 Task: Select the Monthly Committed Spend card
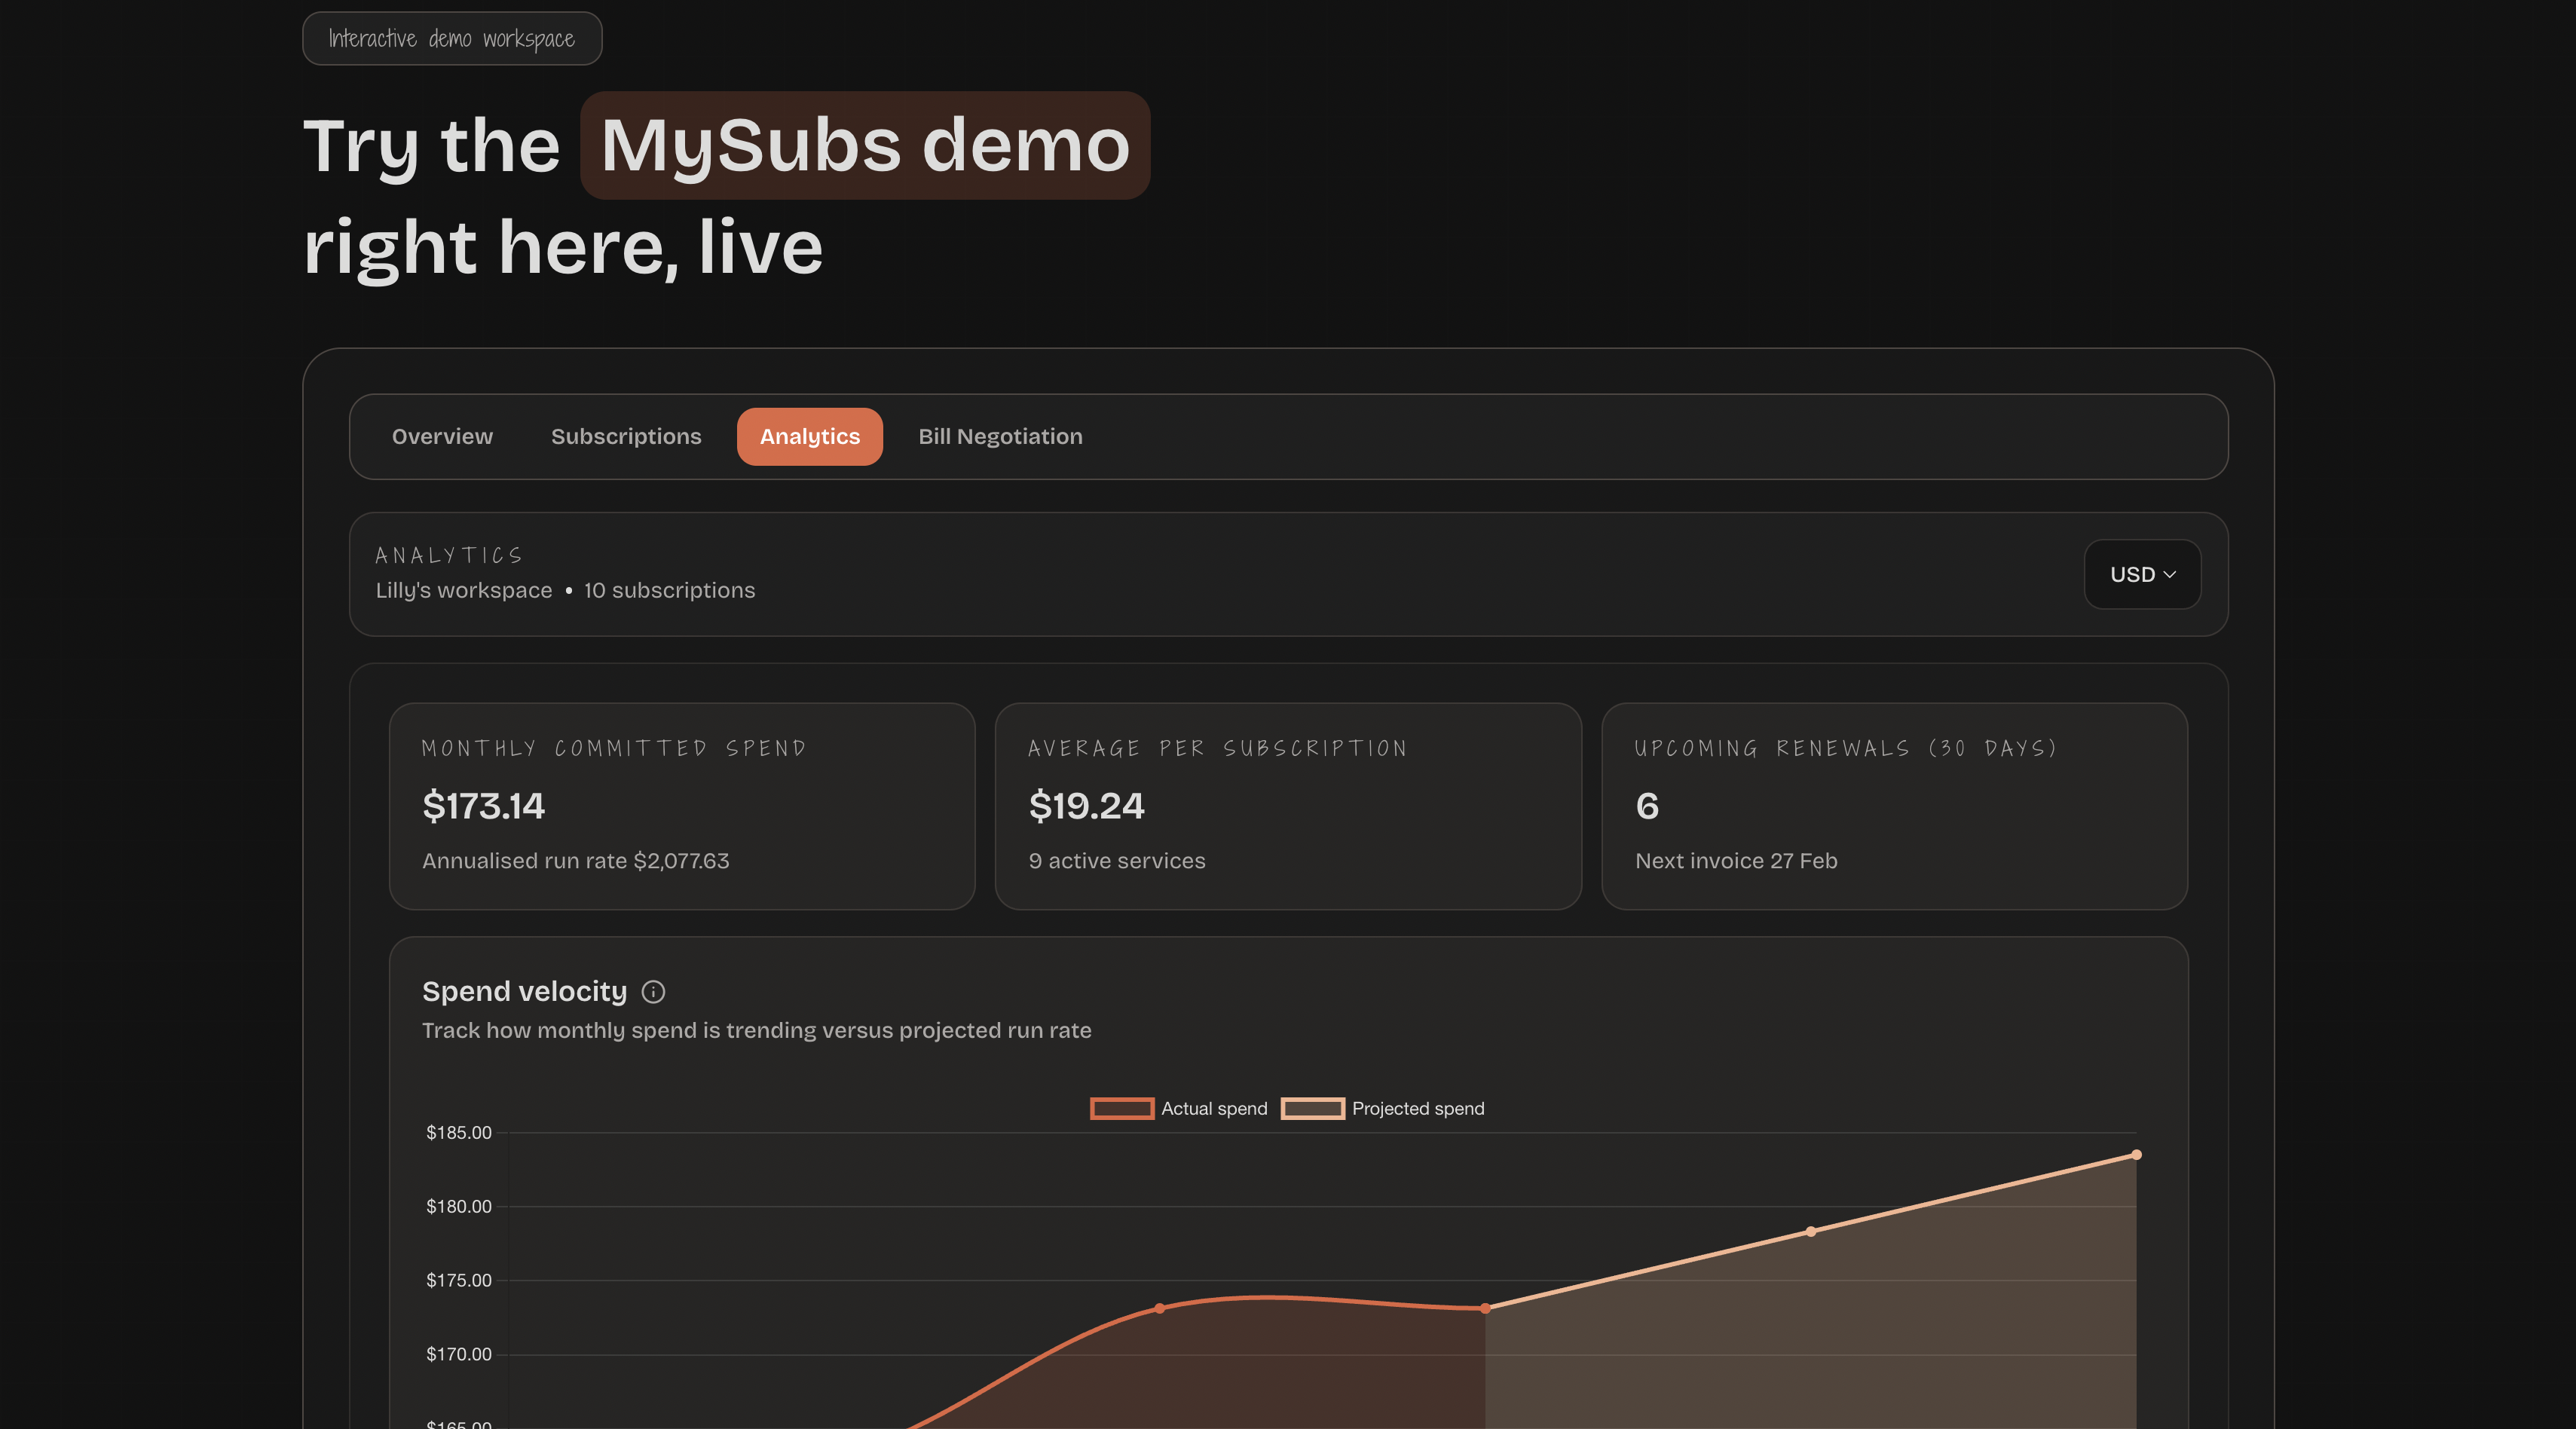coord(681,806)
